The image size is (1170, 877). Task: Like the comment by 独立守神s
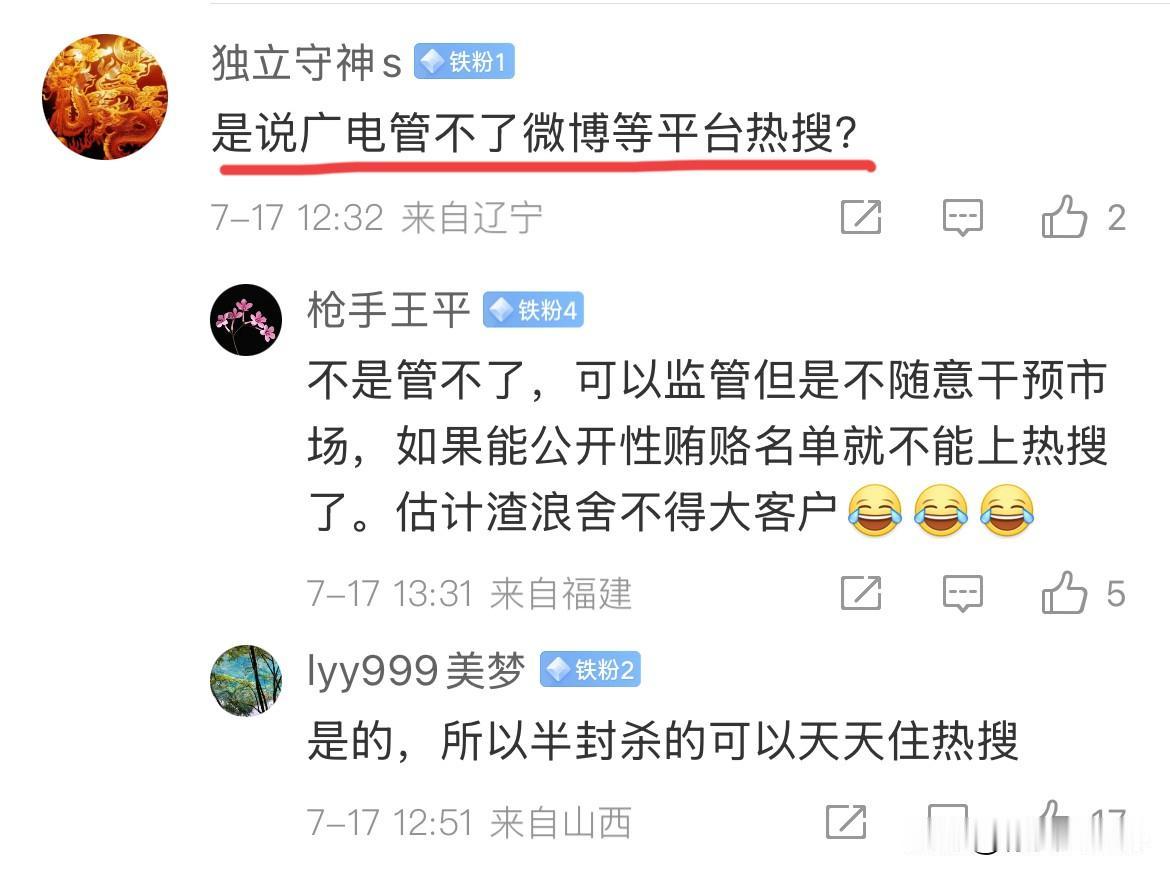pyautogui.click(x=1065, y=217)
